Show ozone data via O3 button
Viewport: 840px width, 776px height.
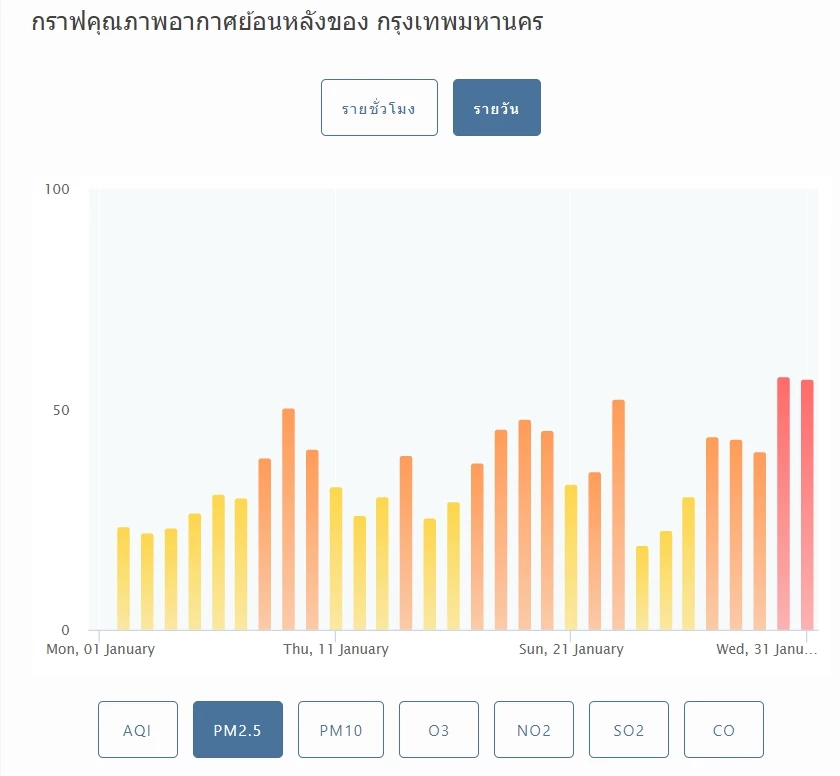(x=438, y=729)
